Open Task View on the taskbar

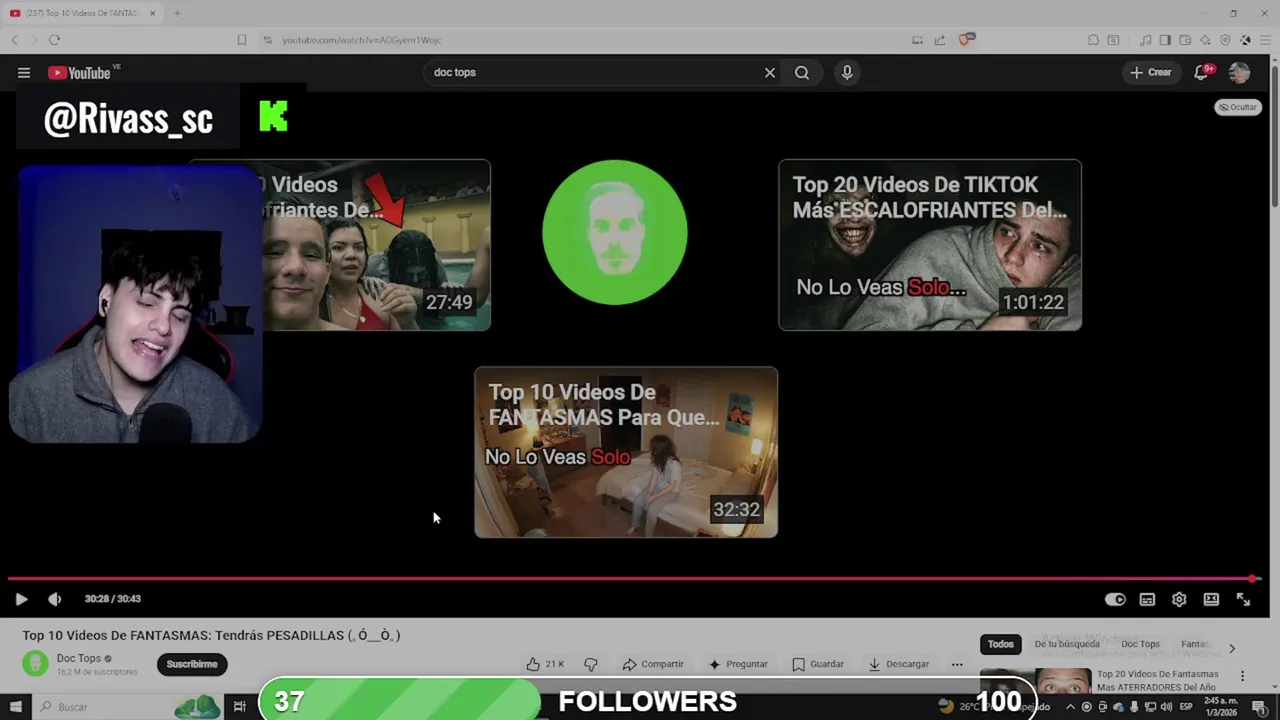(x=240, y=707)
